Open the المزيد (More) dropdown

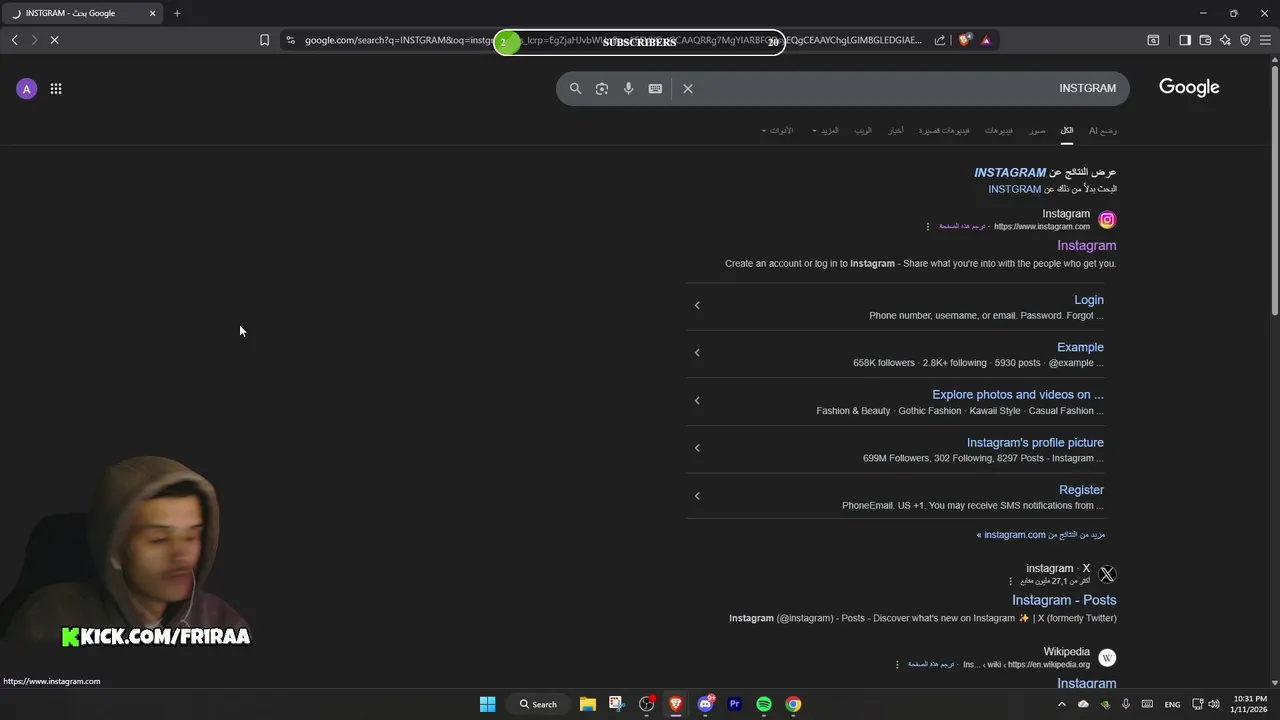(x=826, y=131)
